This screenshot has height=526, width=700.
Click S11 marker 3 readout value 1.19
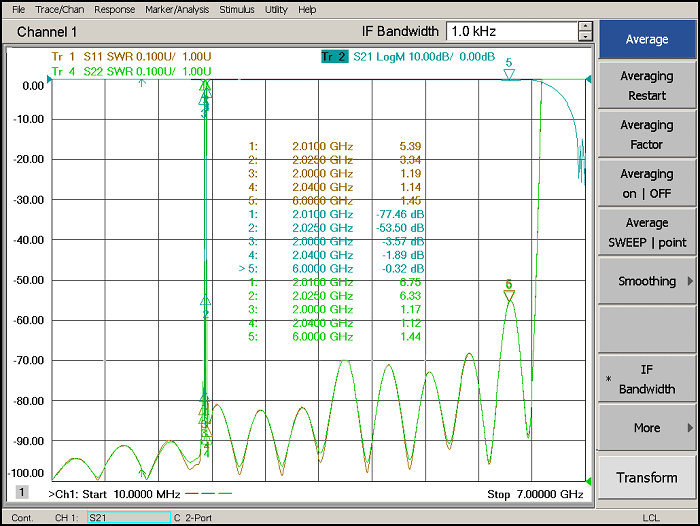point(411,173)
